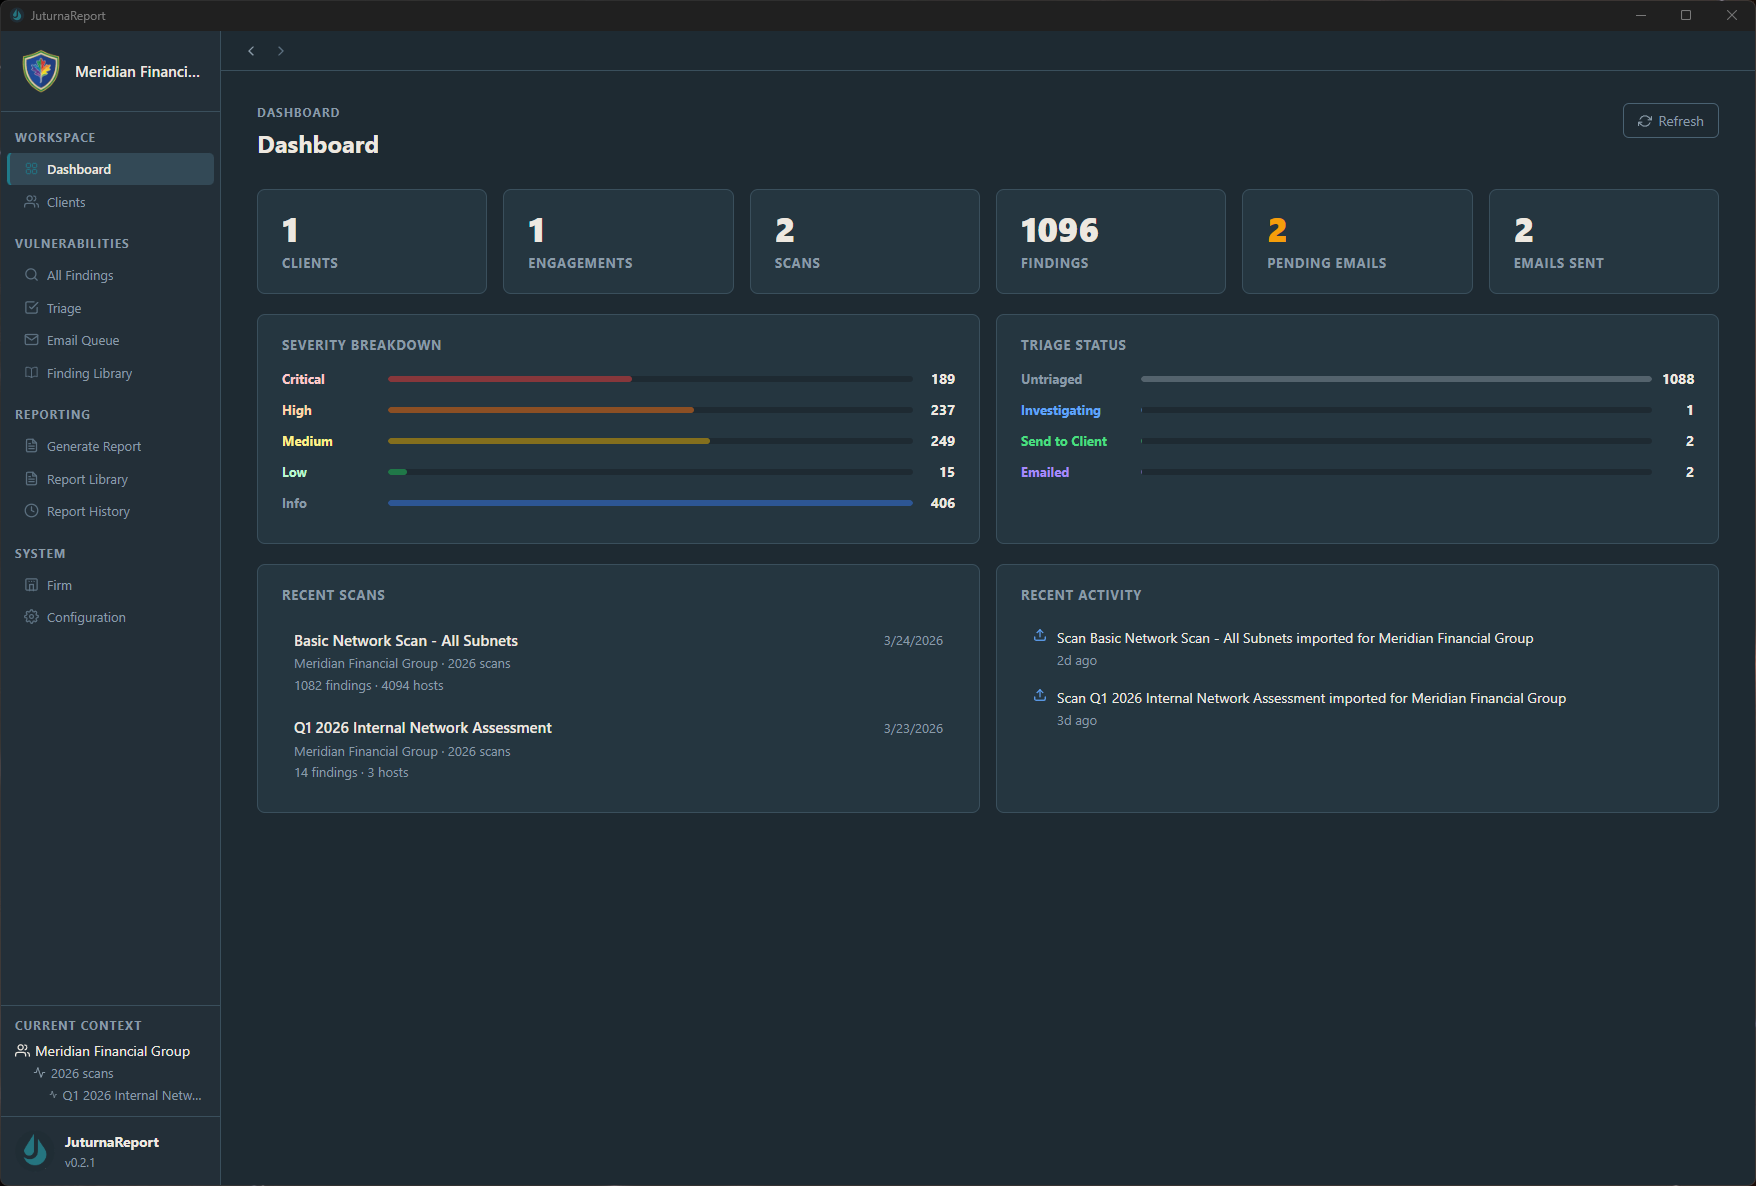Image resolution: width=1756 pixels, height=1186 pixels.
Task: Open Basic Network Scan - All Subnets
Action: click(x=406, y=640)
